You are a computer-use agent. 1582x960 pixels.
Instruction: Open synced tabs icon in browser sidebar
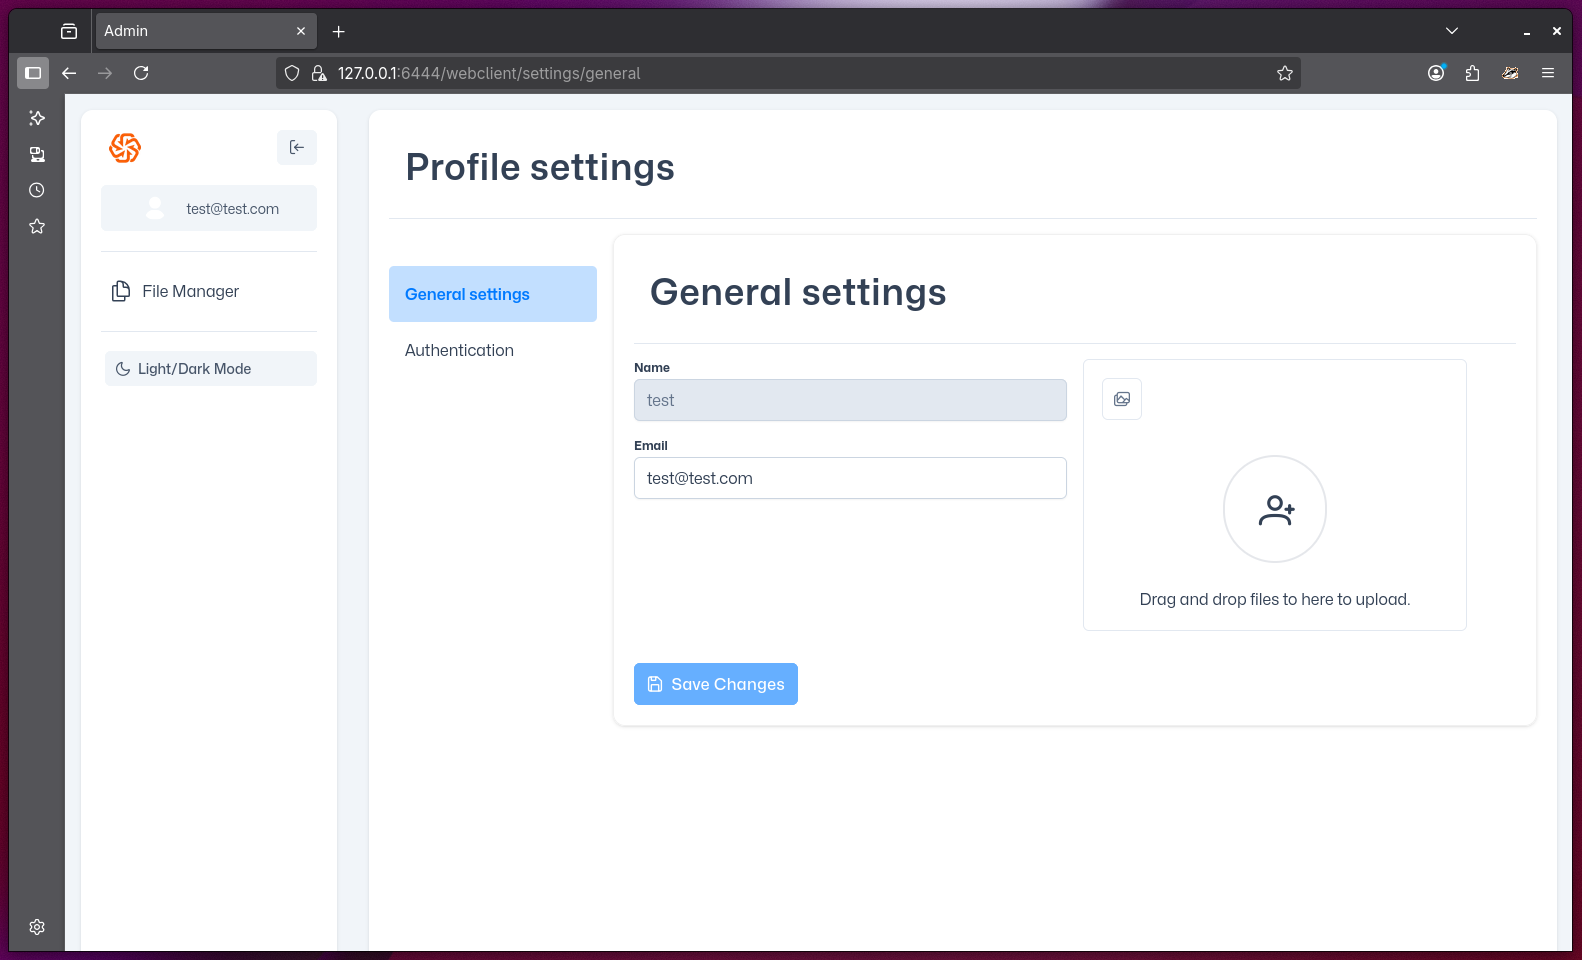(x=37, y=154)
